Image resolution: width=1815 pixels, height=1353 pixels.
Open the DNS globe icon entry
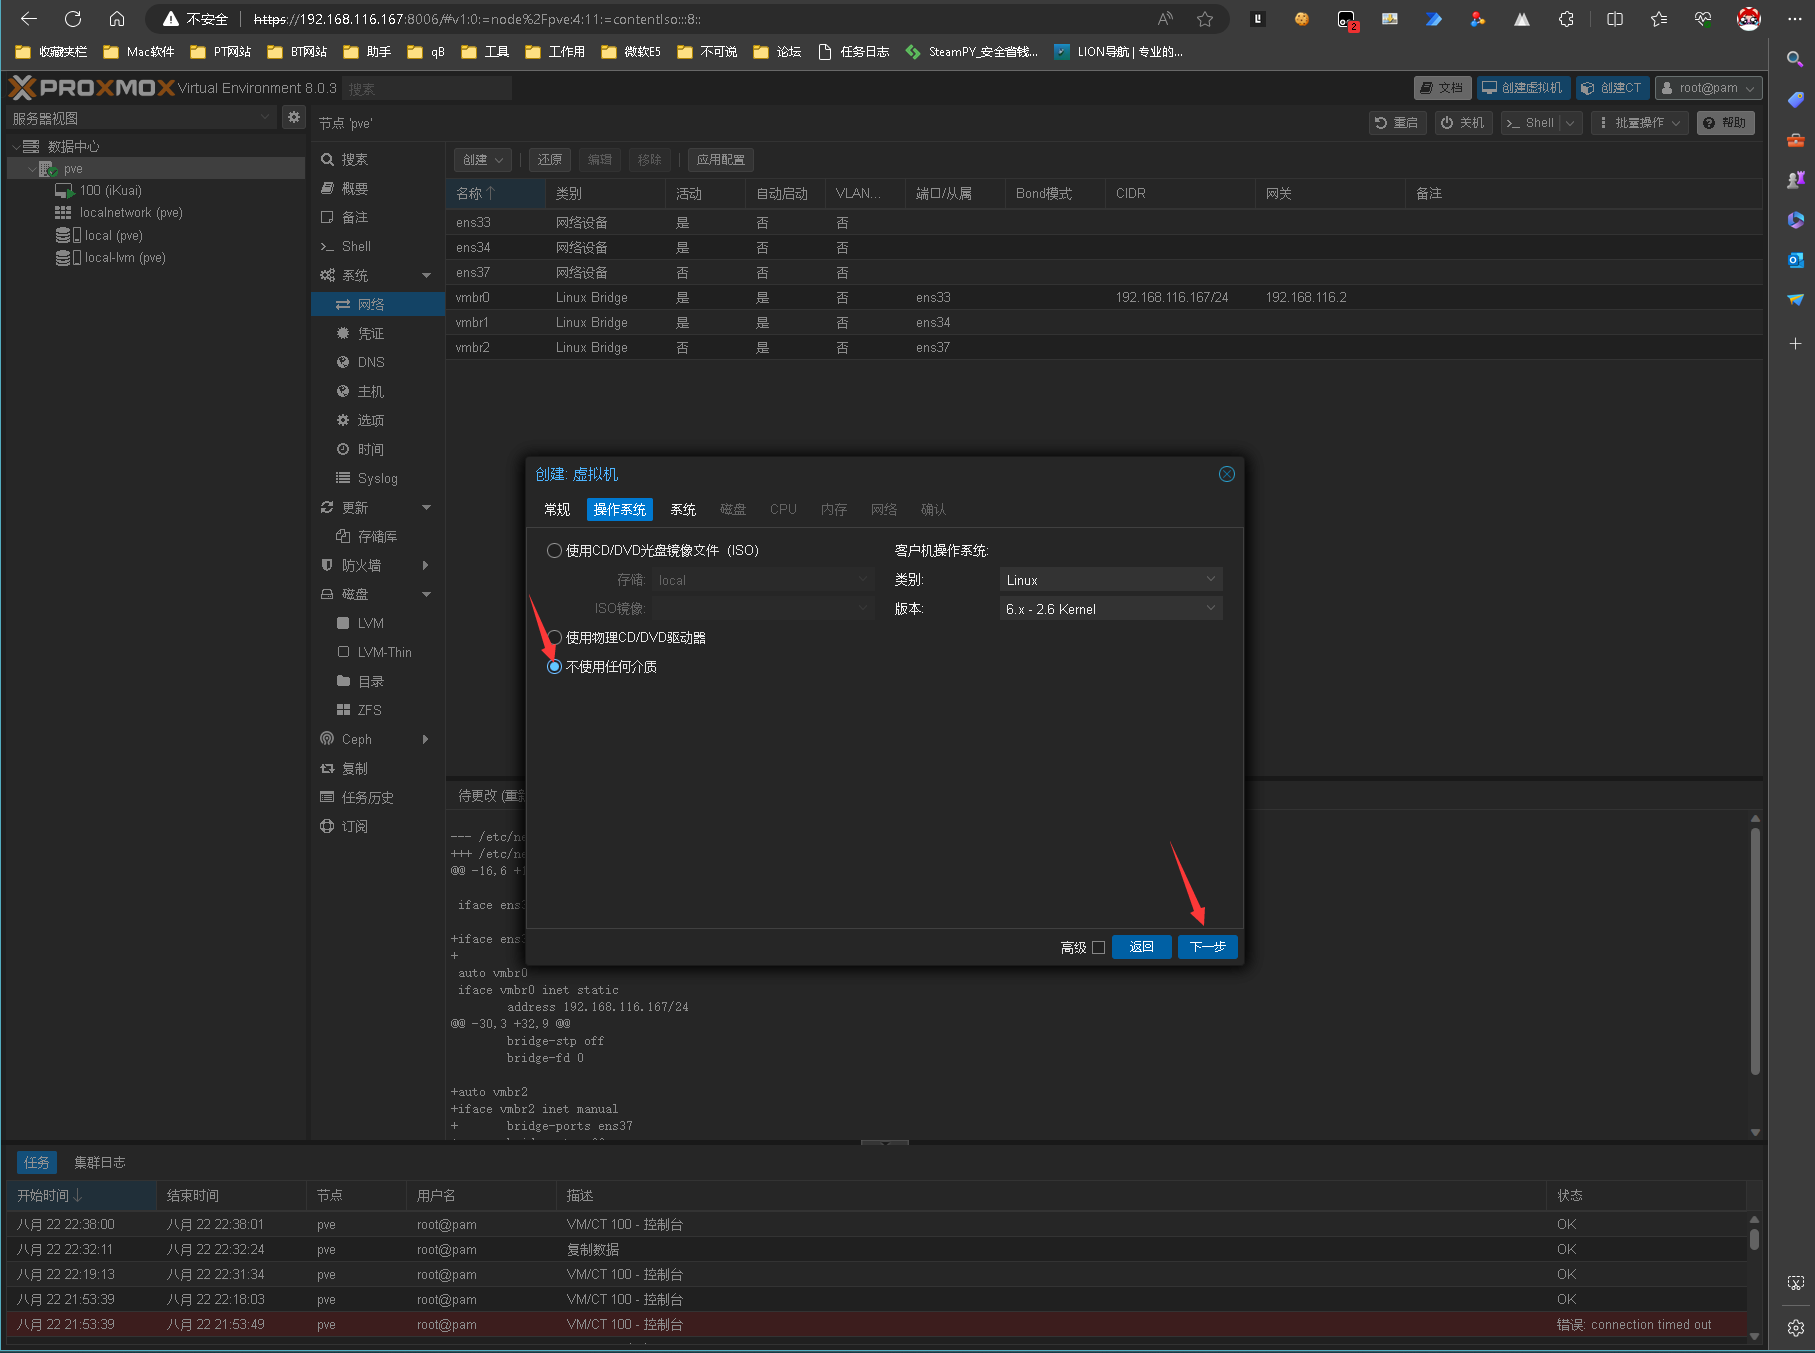[x=343, y=363]
